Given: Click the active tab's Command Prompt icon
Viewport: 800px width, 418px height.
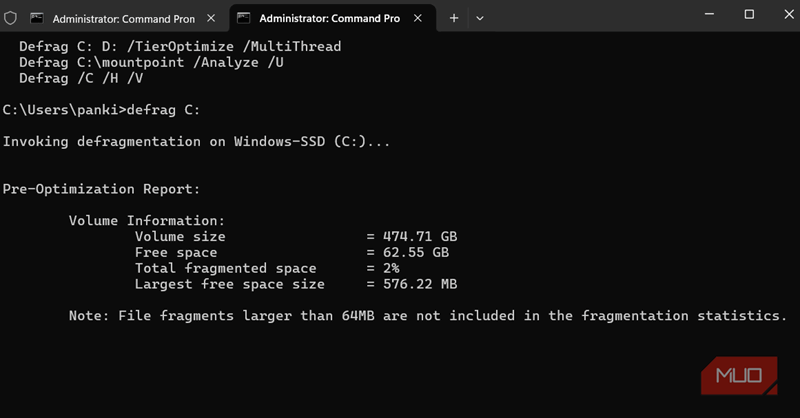Looking at the screenshot, I should pyautogui.click(x=243, y=18).
